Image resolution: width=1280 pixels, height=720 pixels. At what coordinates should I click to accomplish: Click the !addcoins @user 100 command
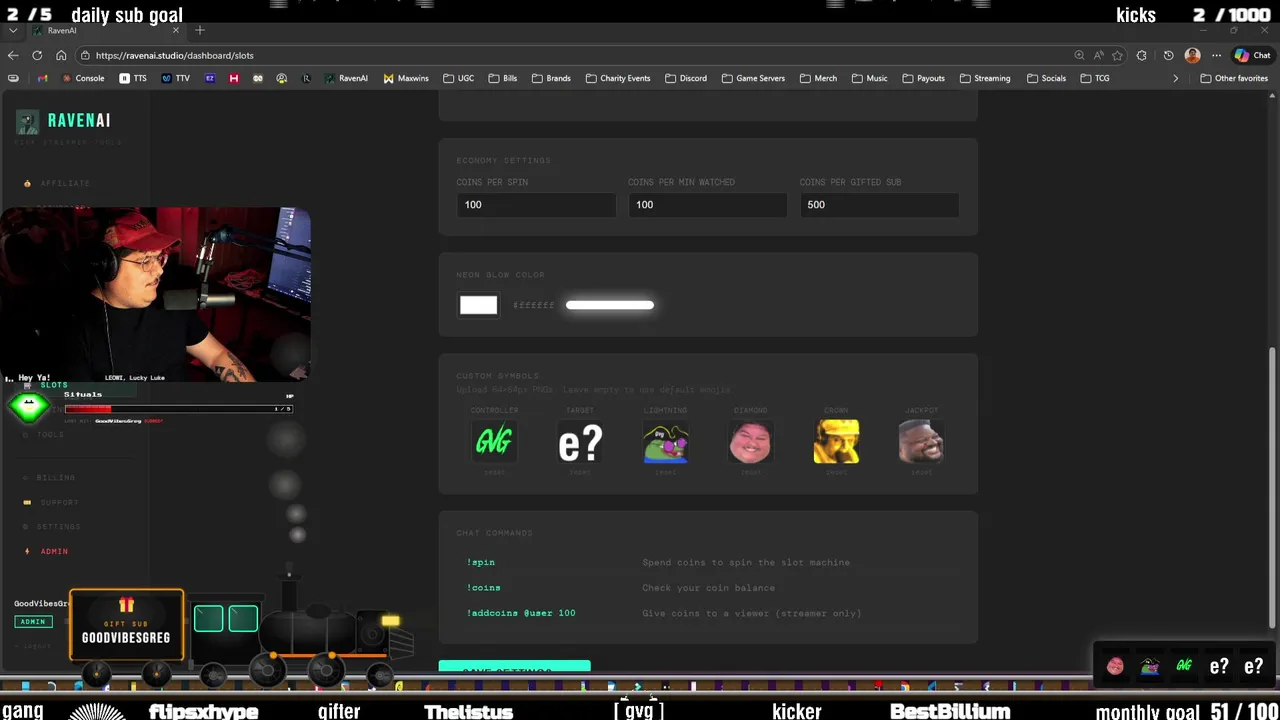(x=521, y=613)
